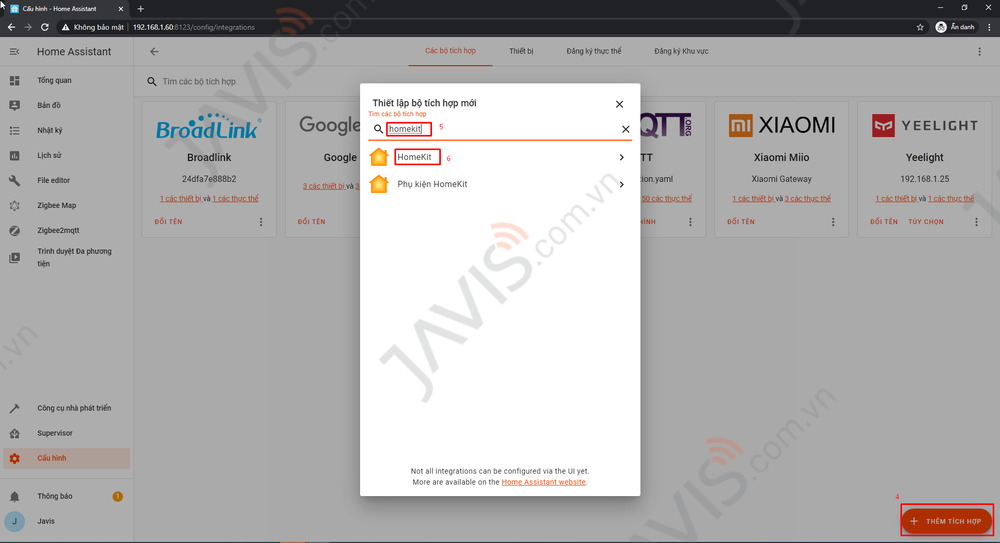
Task: Open Cấu hình configuration in sidebar
Action: (66, 458)
